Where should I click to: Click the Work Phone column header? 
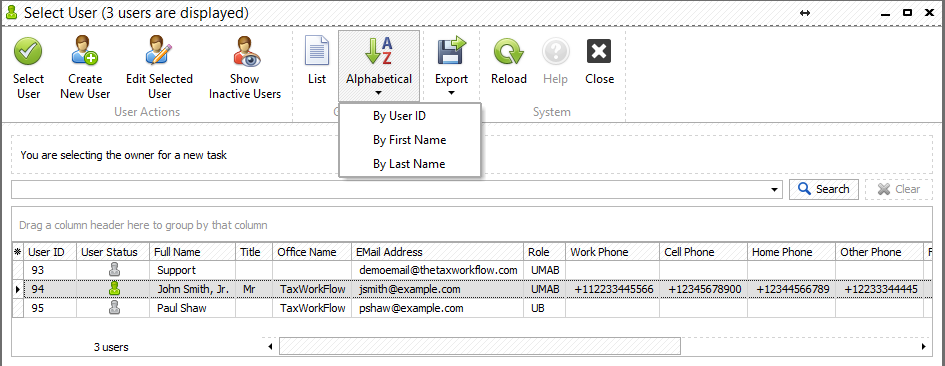click(612, 252)
